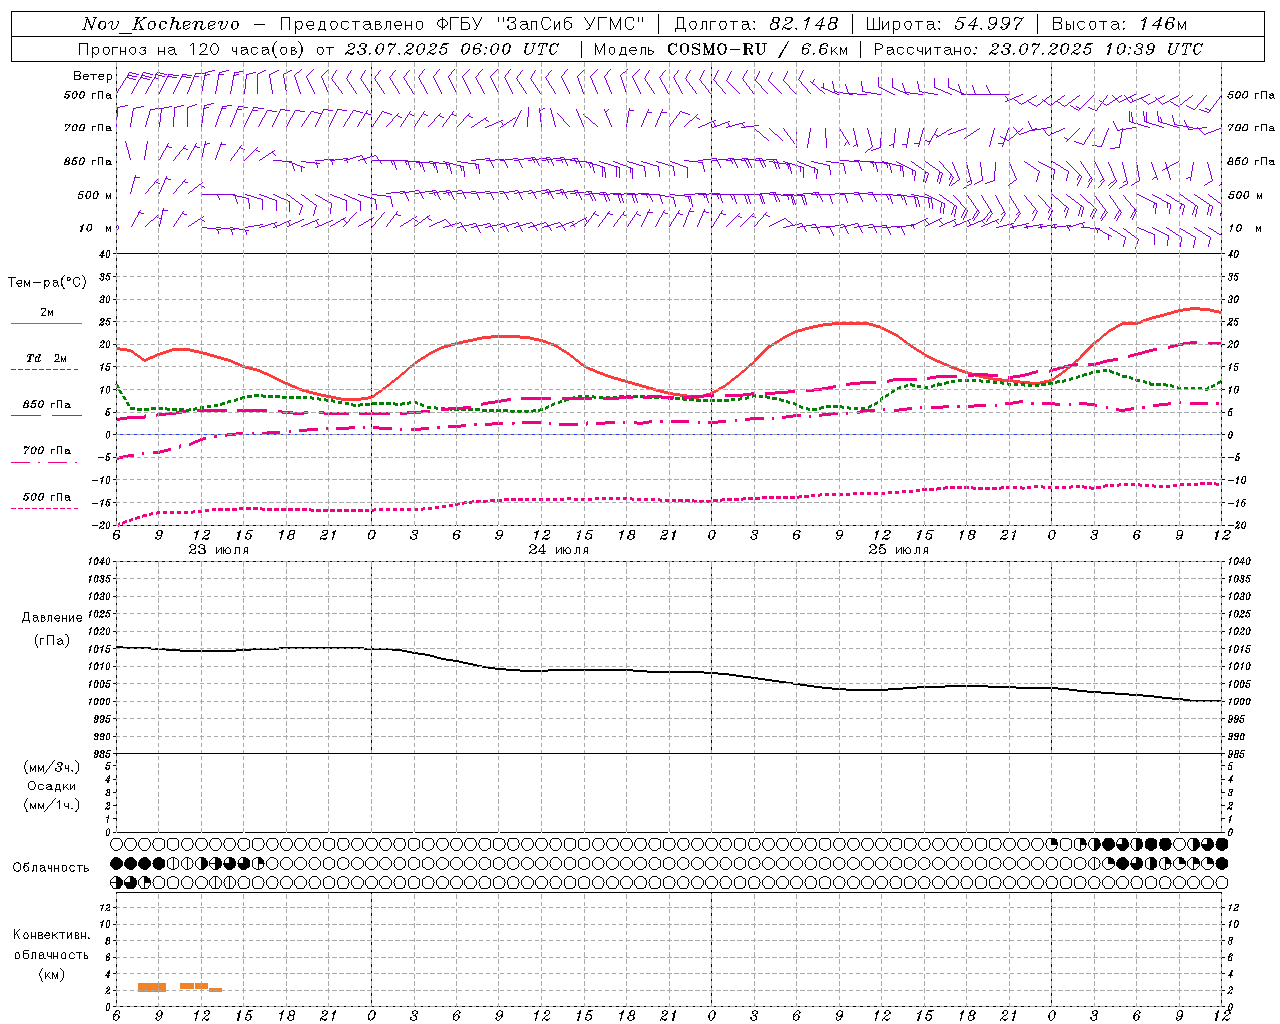The image size is (1280, 1024).
Task: Click the 850 гПа temperature legend entry
Action: point(47,405)
